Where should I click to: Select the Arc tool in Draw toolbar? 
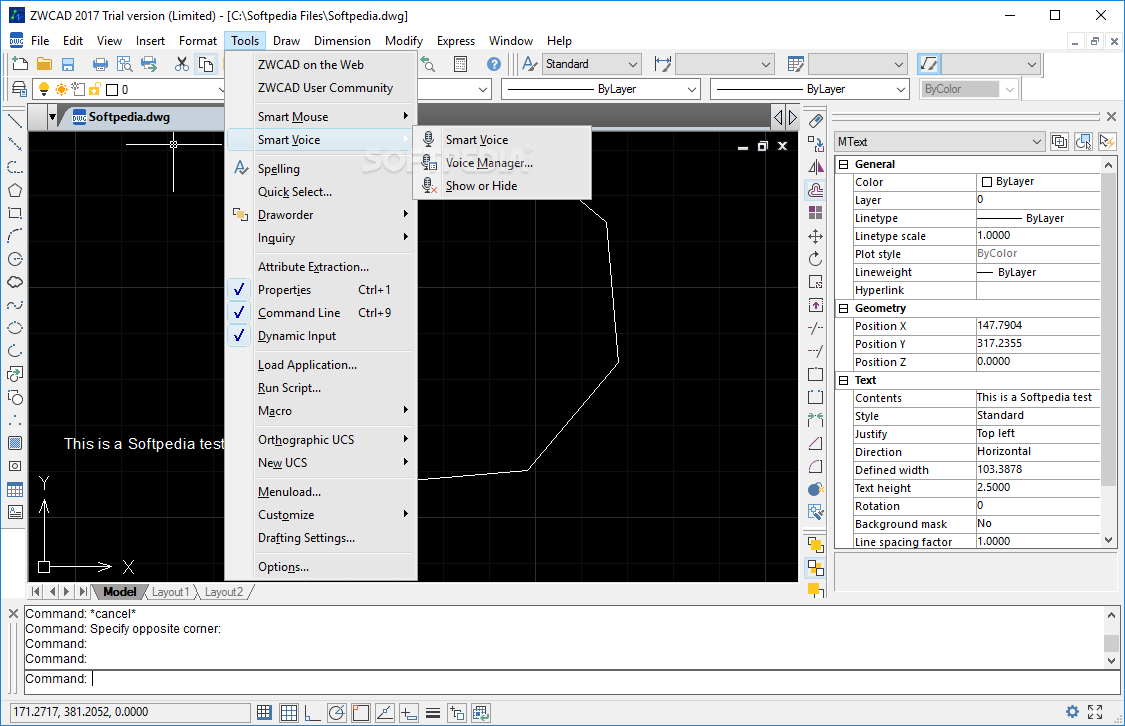[x=14, y=236]
